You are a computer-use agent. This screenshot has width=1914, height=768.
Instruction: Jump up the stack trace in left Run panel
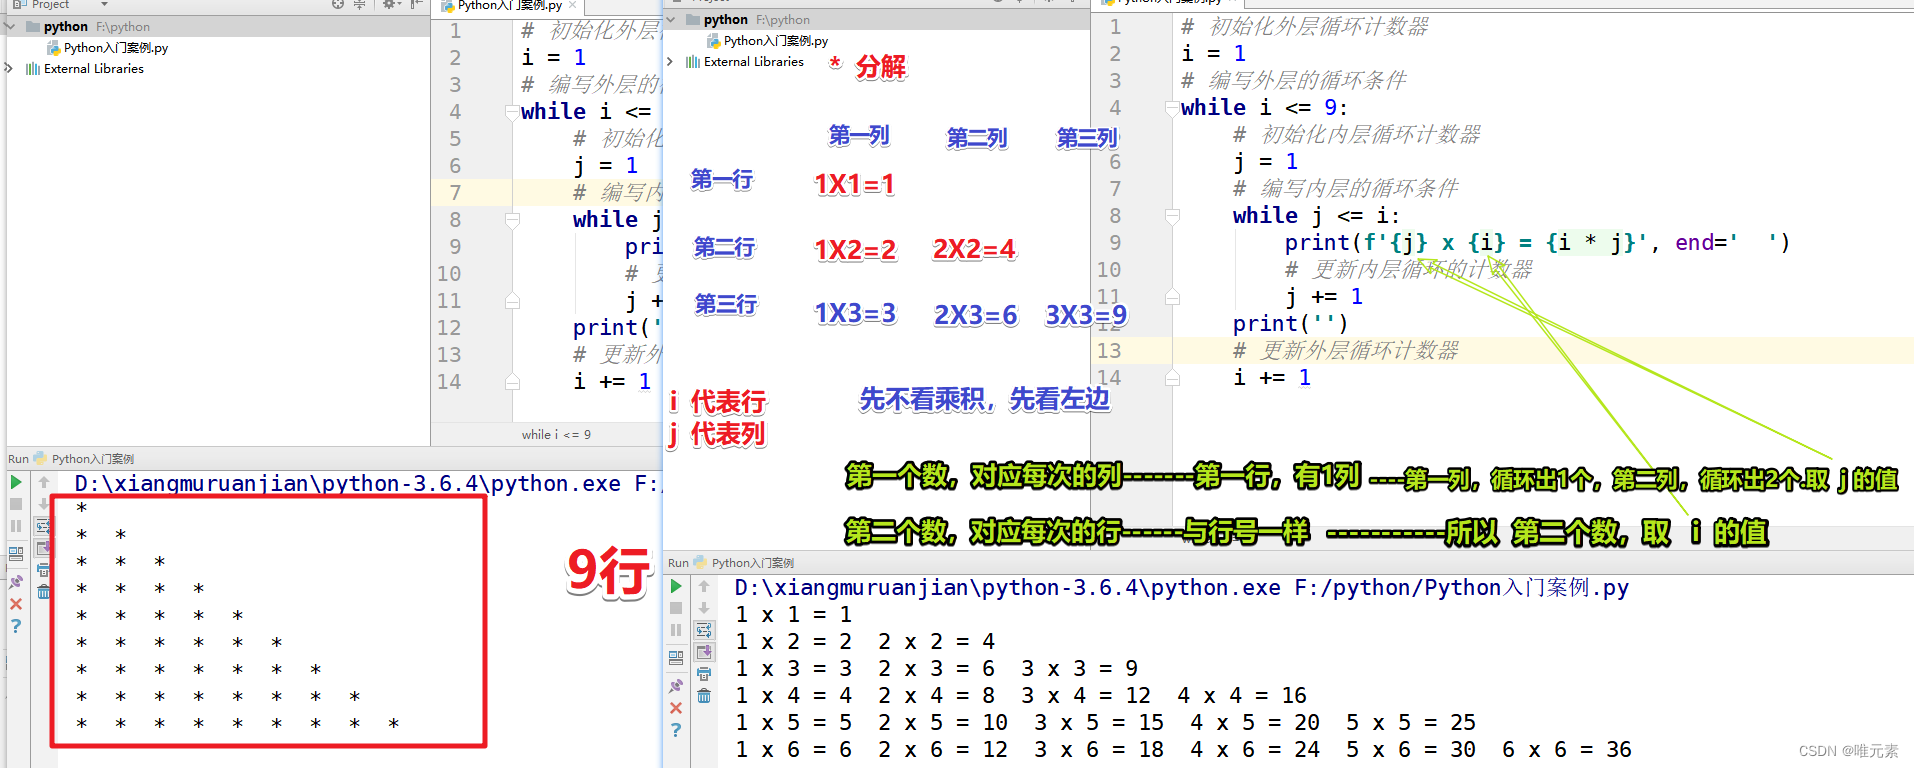44,482
